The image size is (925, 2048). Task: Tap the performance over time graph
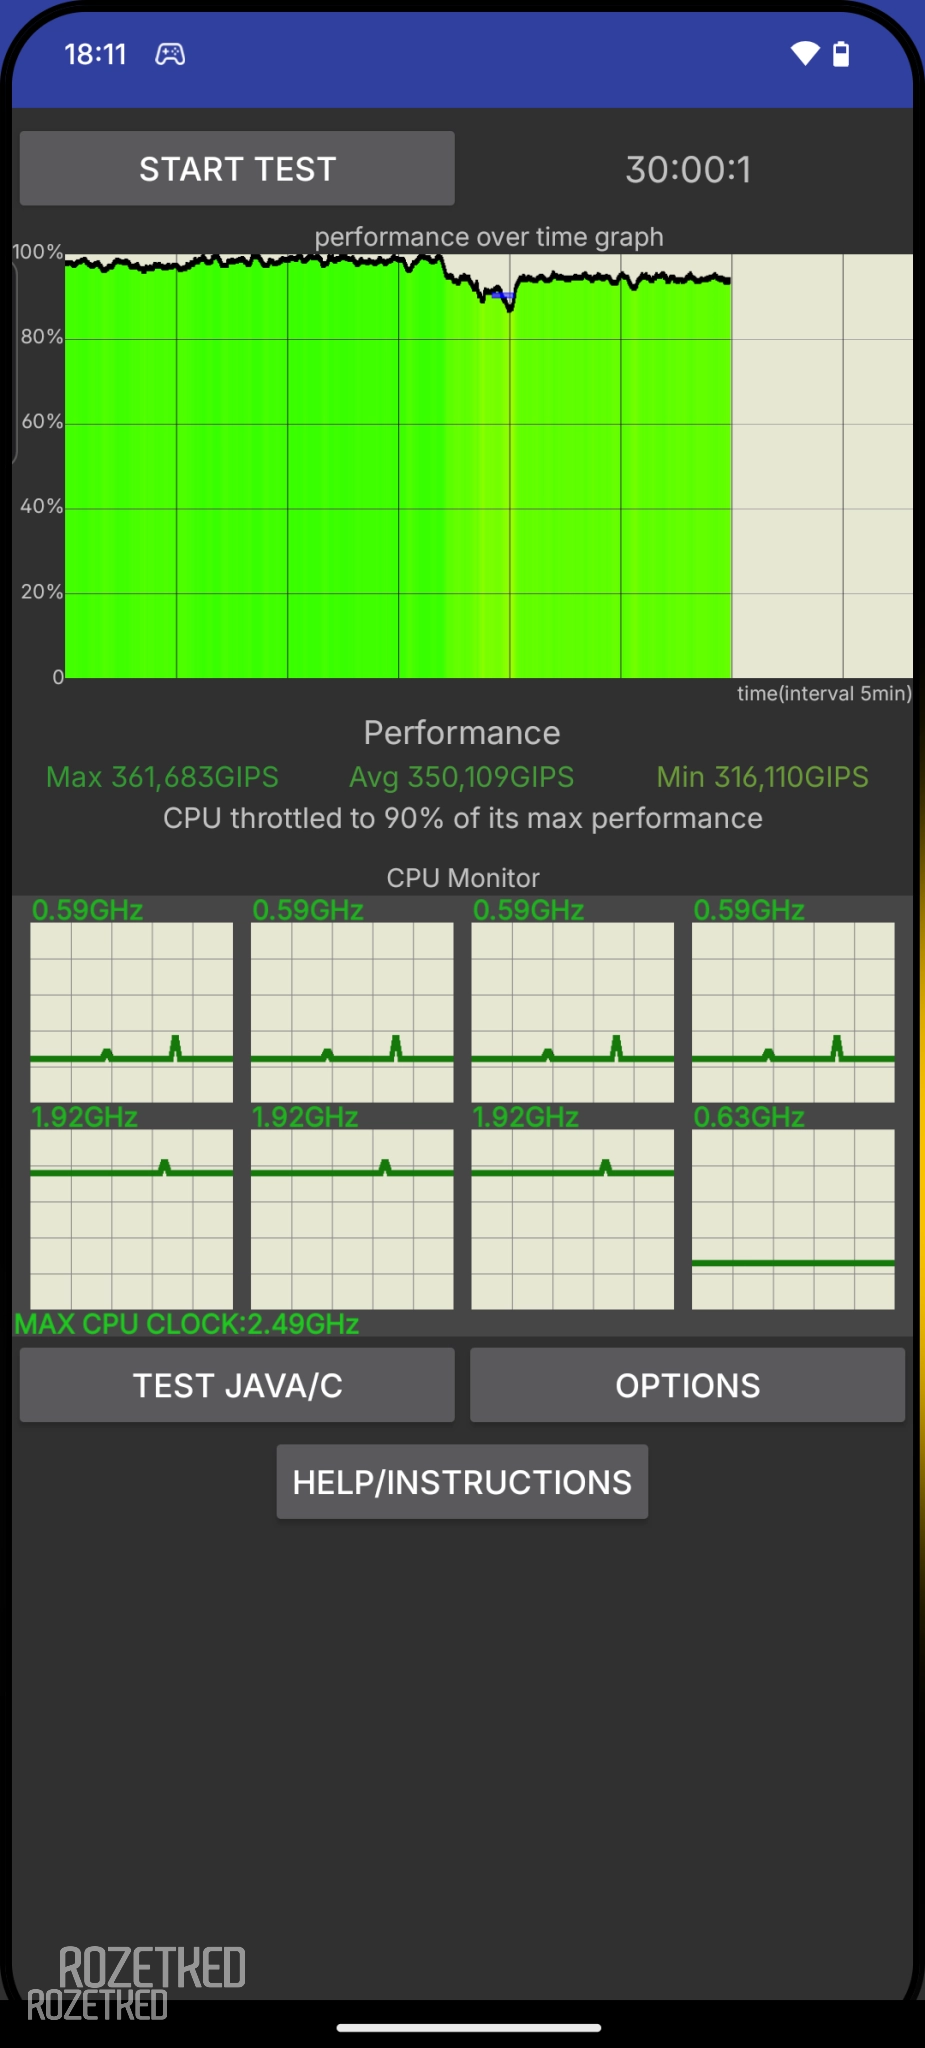tap(488, 465)
